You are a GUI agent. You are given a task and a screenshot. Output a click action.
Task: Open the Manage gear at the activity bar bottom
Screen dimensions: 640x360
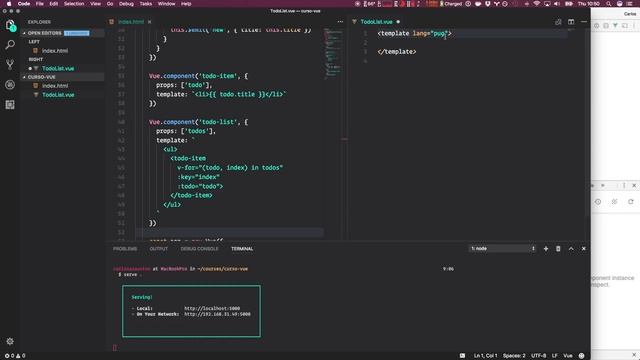point(10,341)
